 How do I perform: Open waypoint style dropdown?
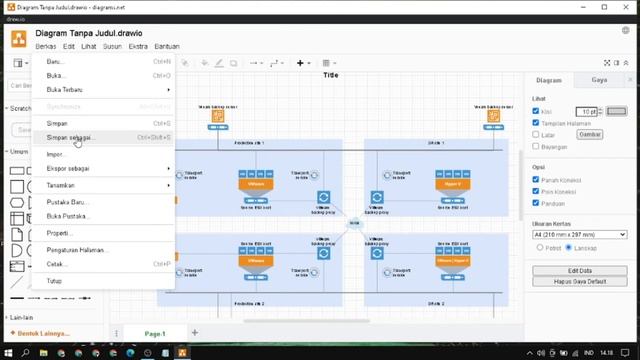[x=277, y=63]
